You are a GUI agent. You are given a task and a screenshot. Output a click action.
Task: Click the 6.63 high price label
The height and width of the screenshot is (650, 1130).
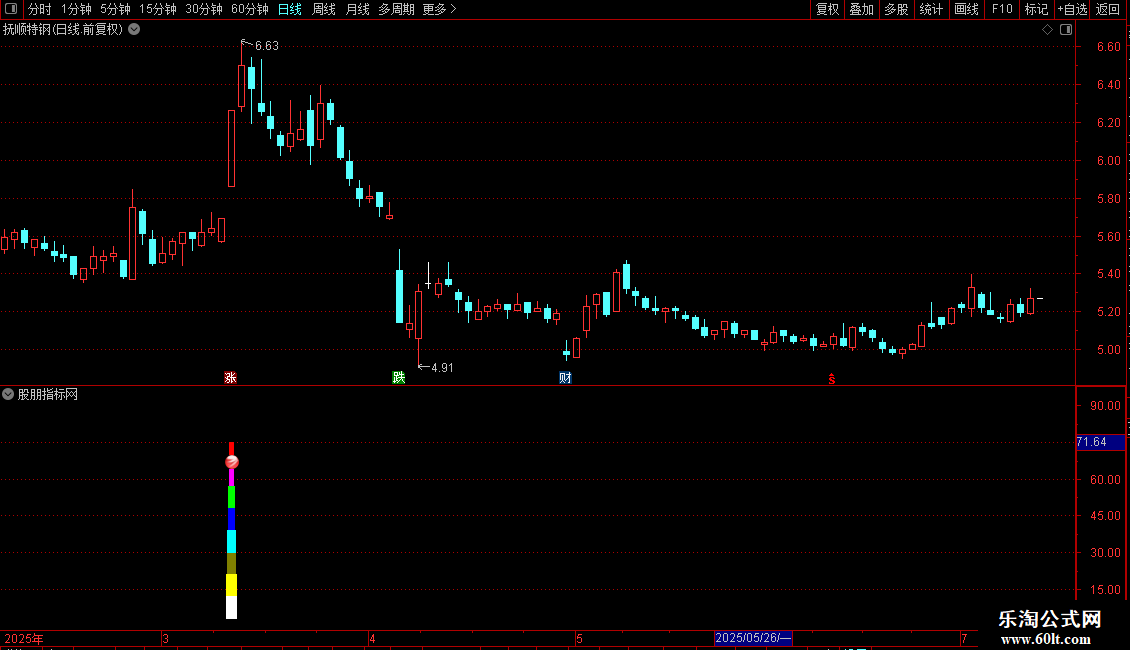point(267,45)
